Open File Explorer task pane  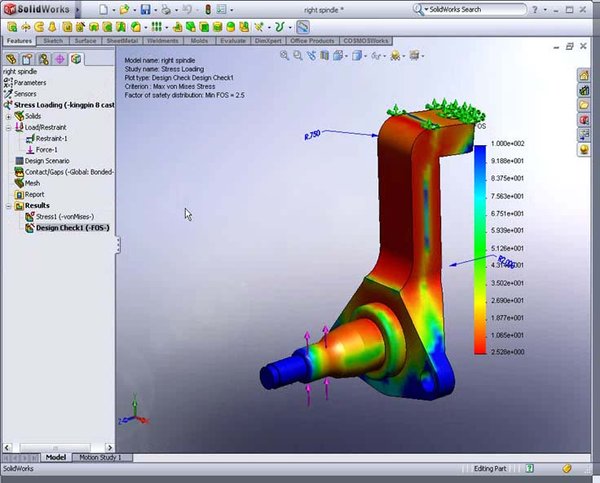pos(584,104)
